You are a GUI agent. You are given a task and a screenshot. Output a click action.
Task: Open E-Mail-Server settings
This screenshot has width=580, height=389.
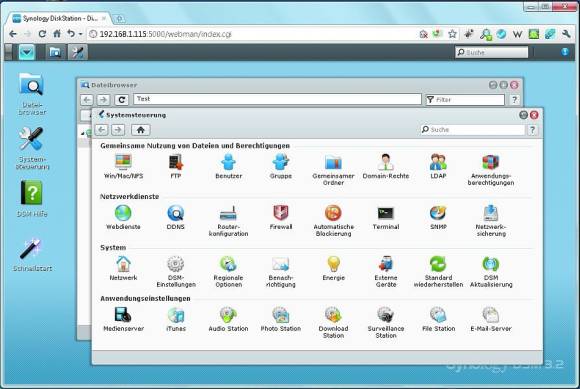491,319
